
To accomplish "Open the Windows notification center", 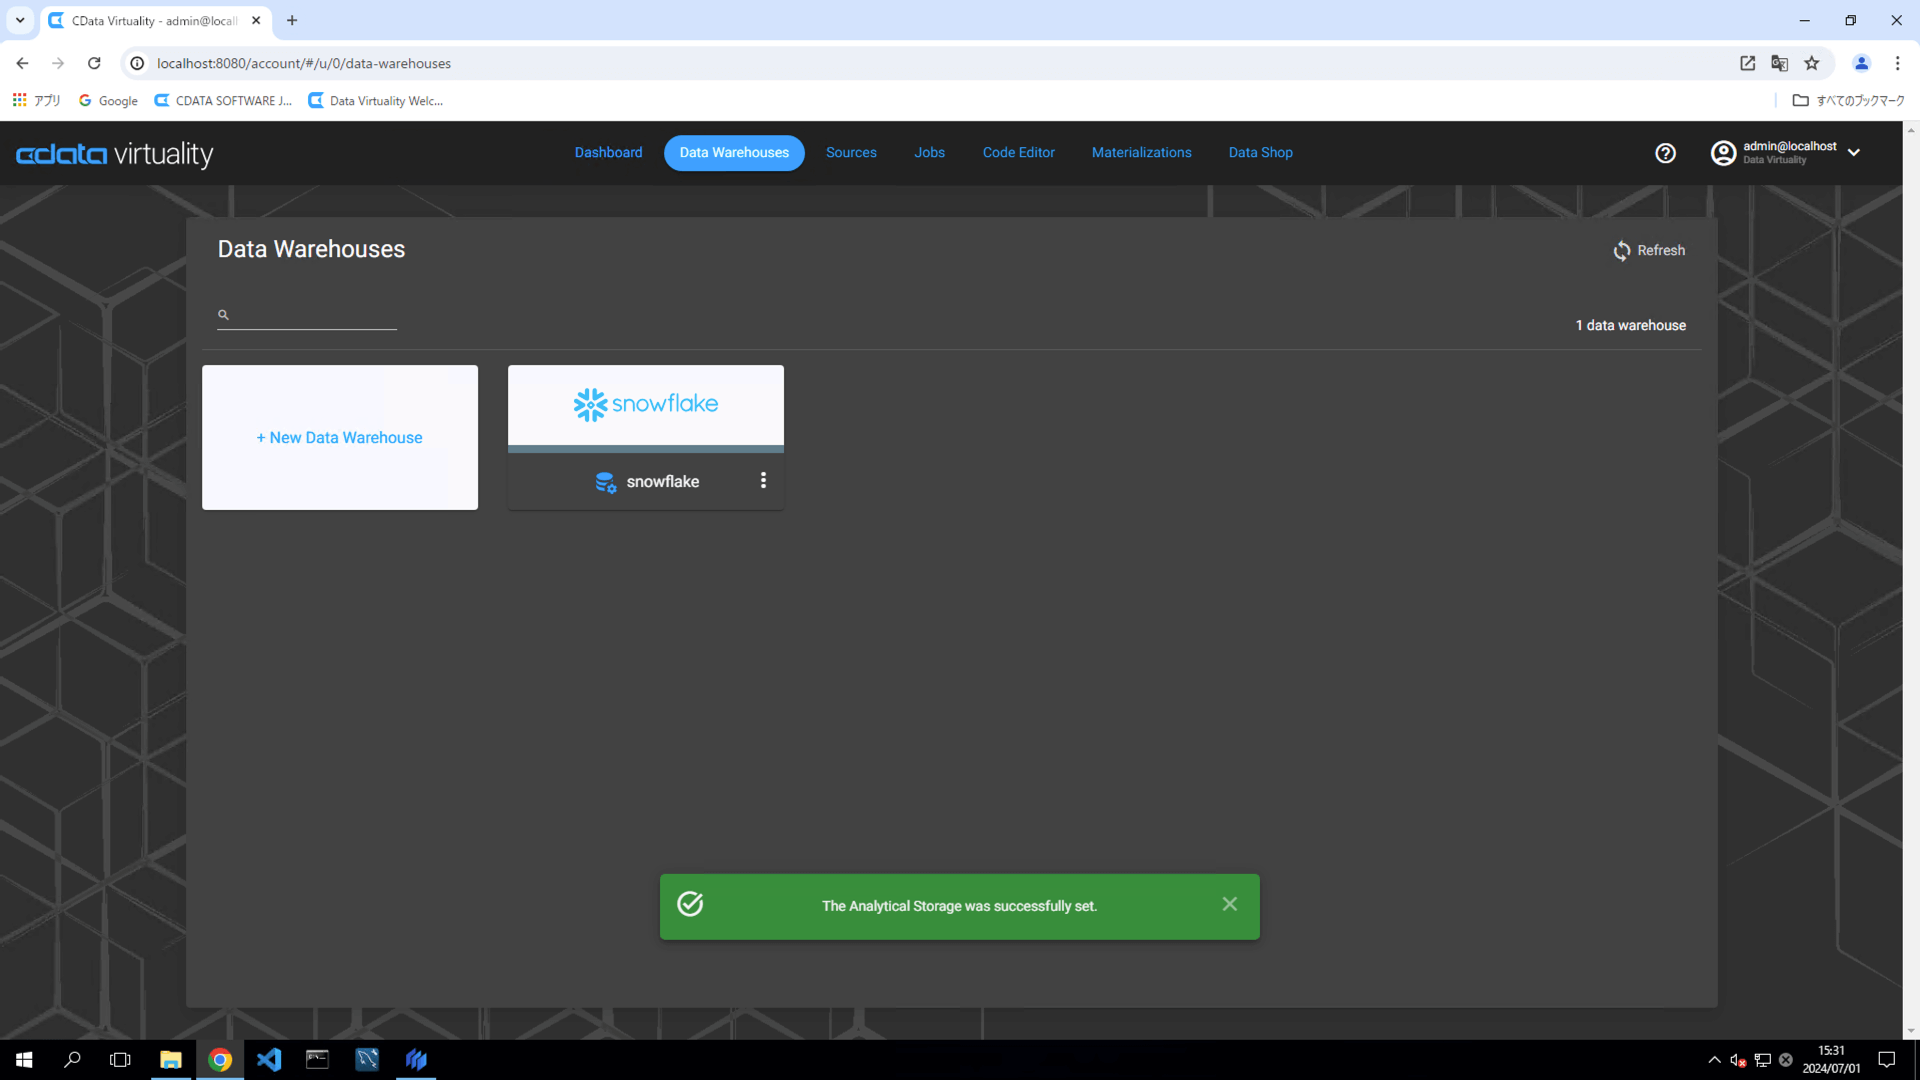I will point(1887,1059).
